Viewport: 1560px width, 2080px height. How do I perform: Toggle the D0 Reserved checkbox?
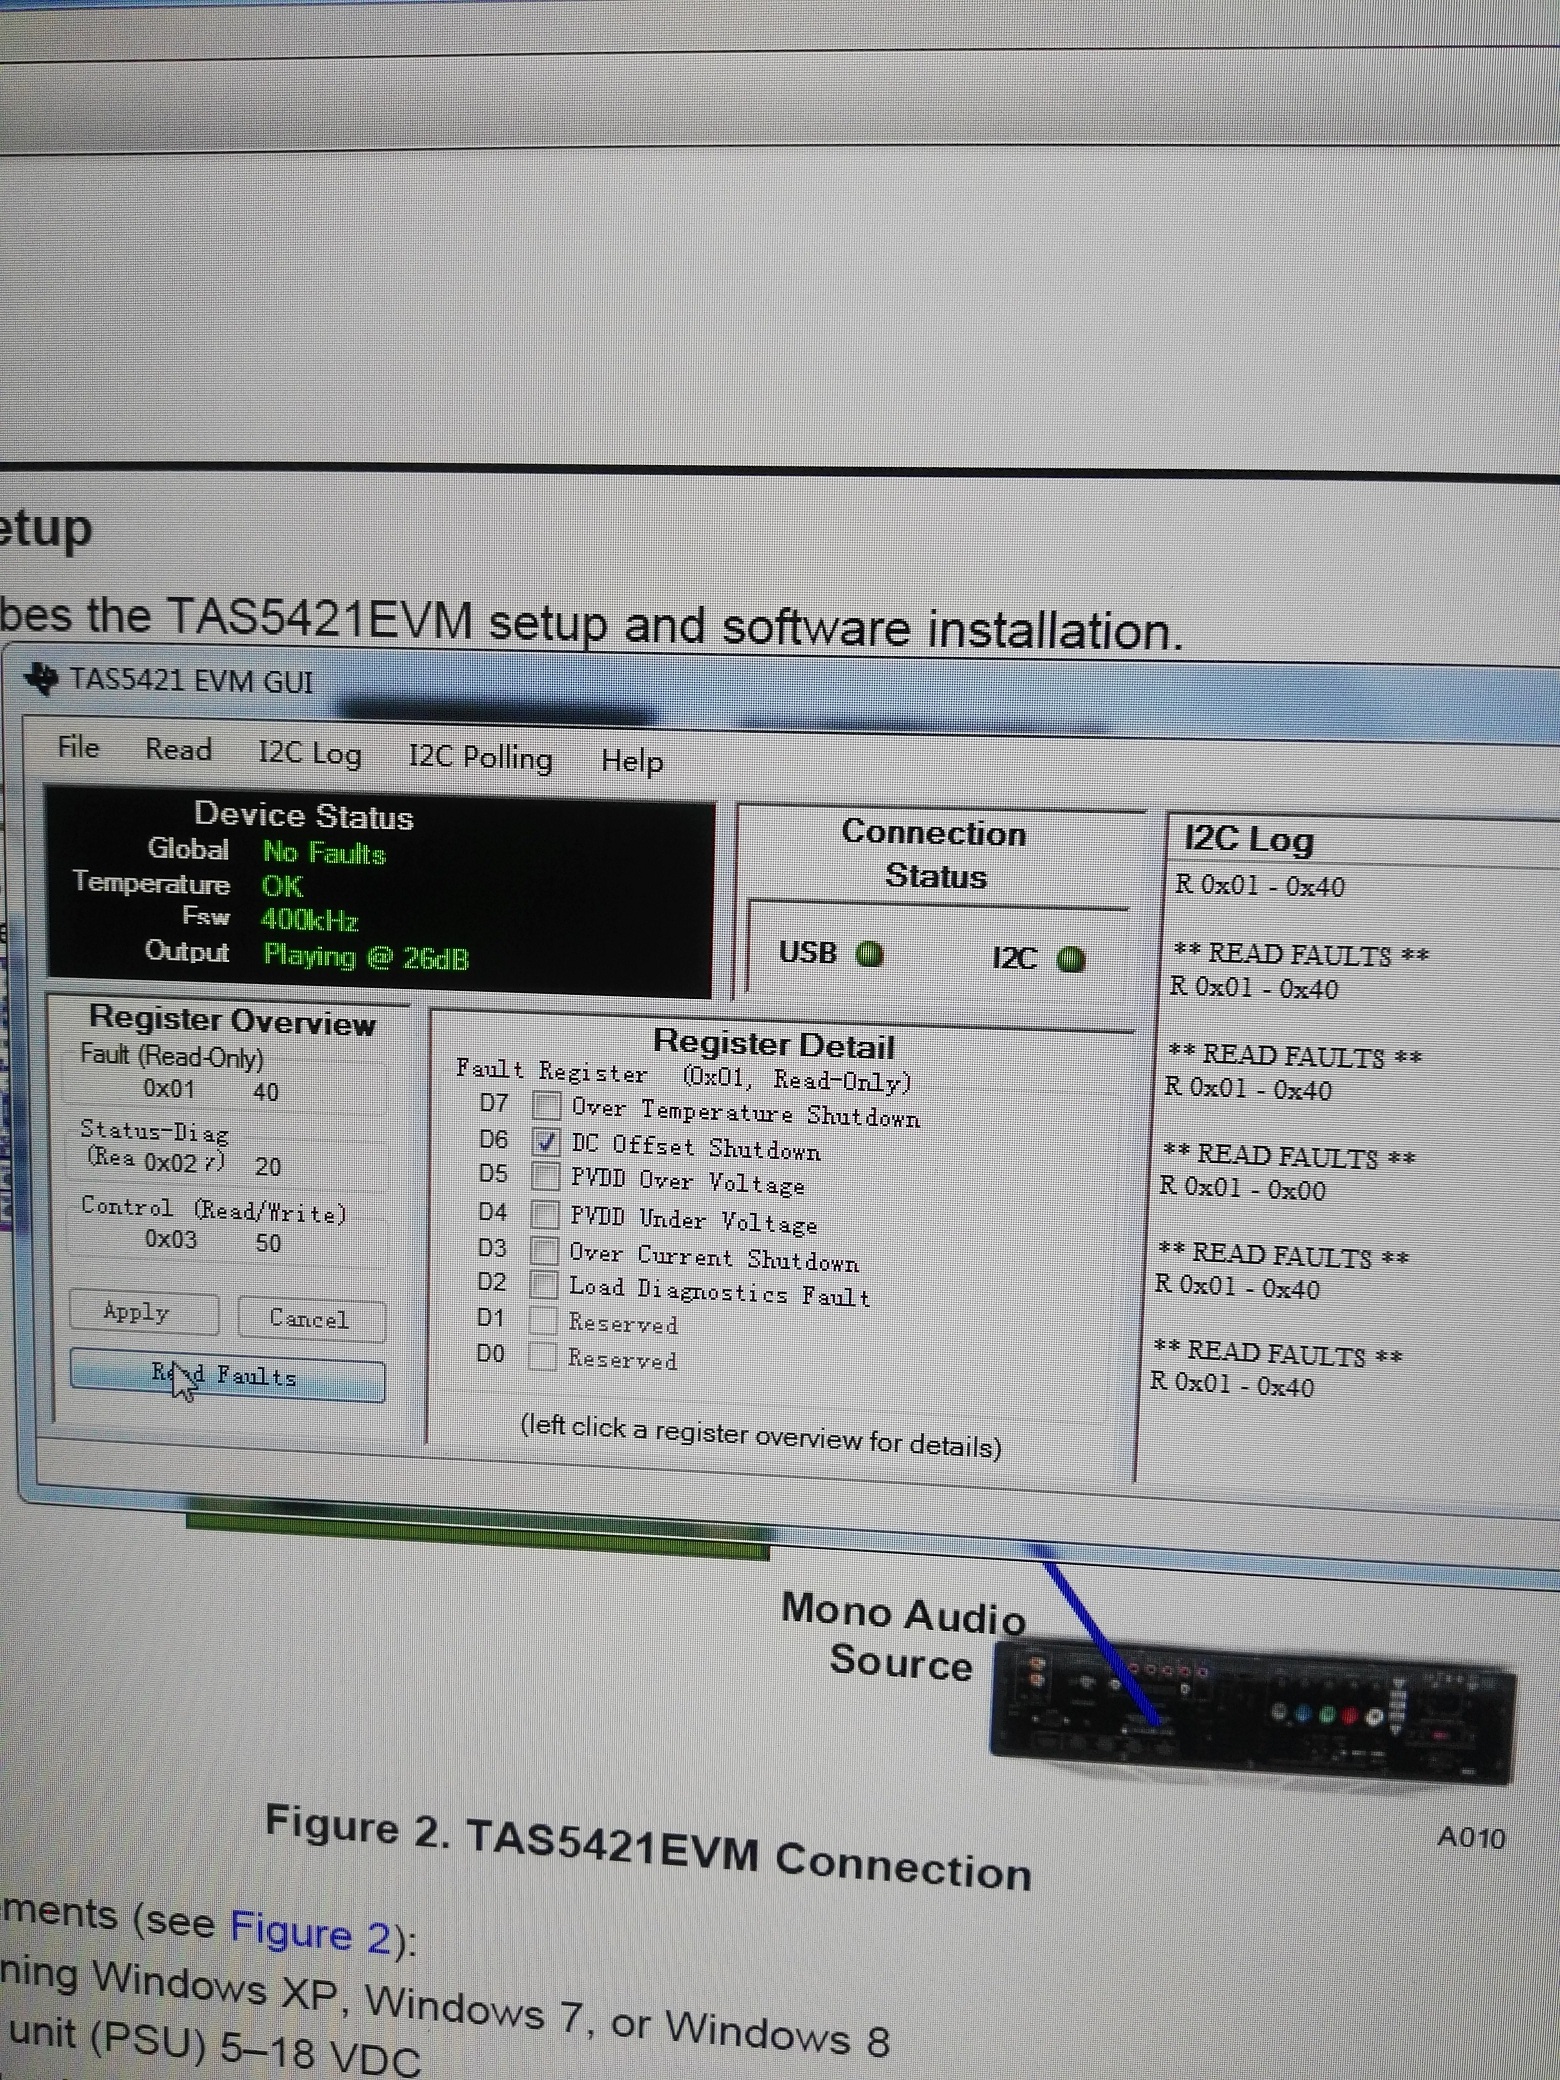tap(543, 1356)
